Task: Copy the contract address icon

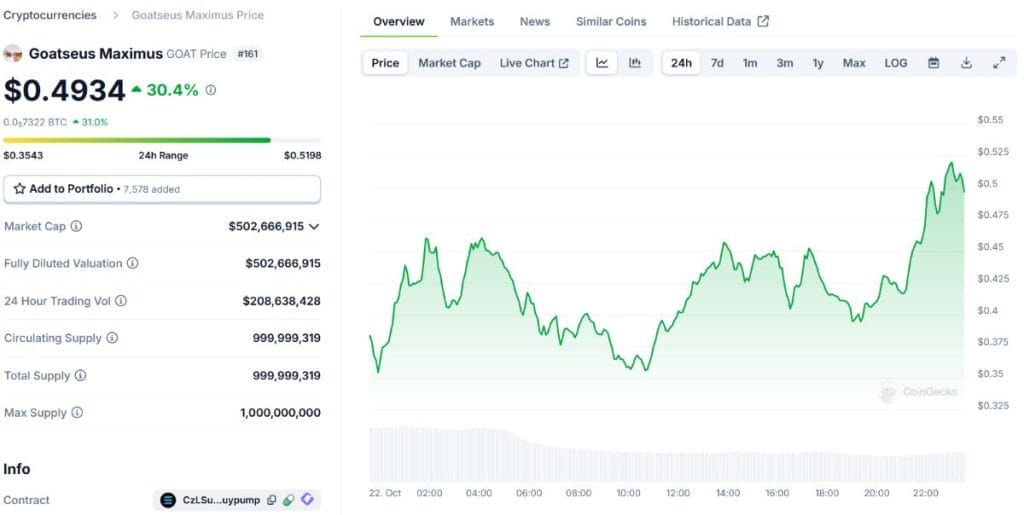Action: coord(272,500)
